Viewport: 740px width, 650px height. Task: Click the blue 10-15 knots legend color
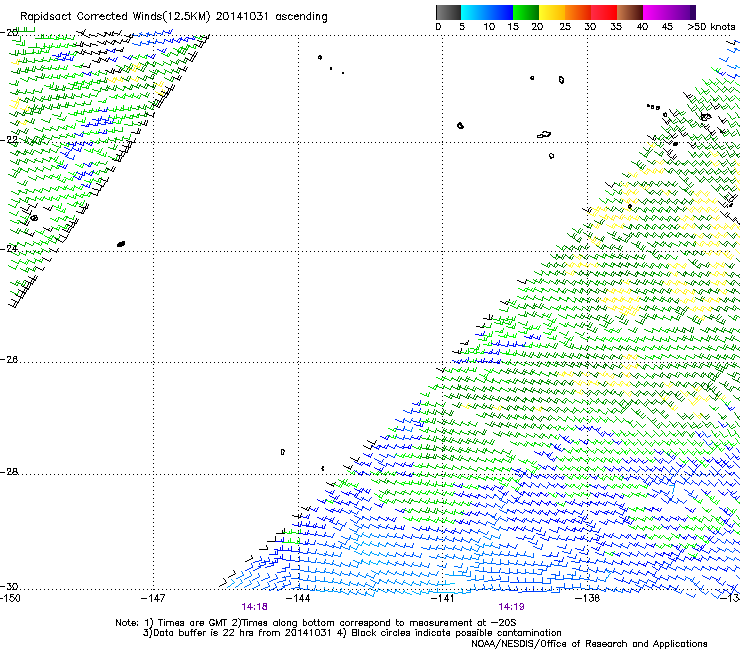500,12
